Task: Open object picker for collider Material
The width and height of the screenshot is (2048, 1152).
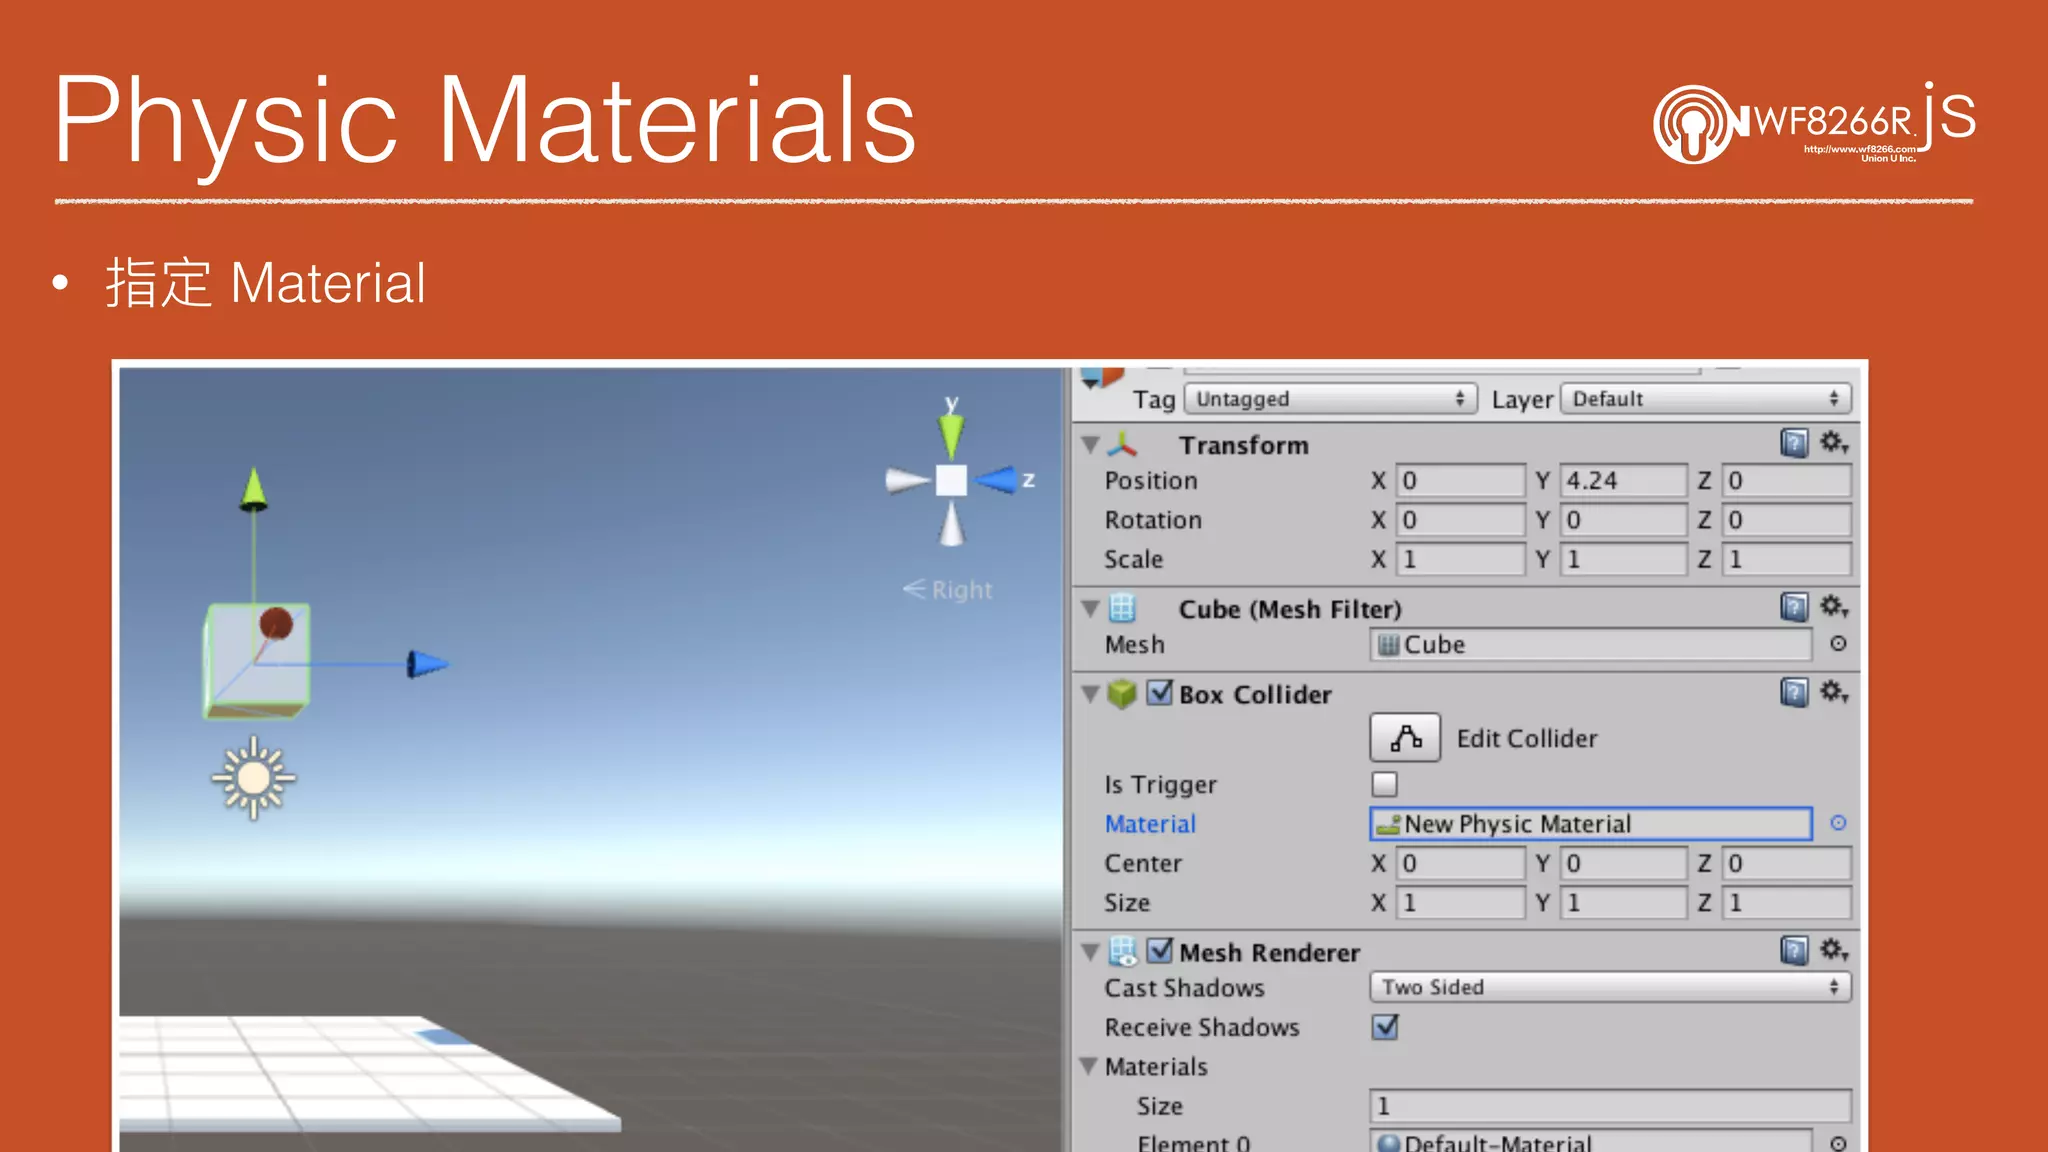Action: (1838, 823)
